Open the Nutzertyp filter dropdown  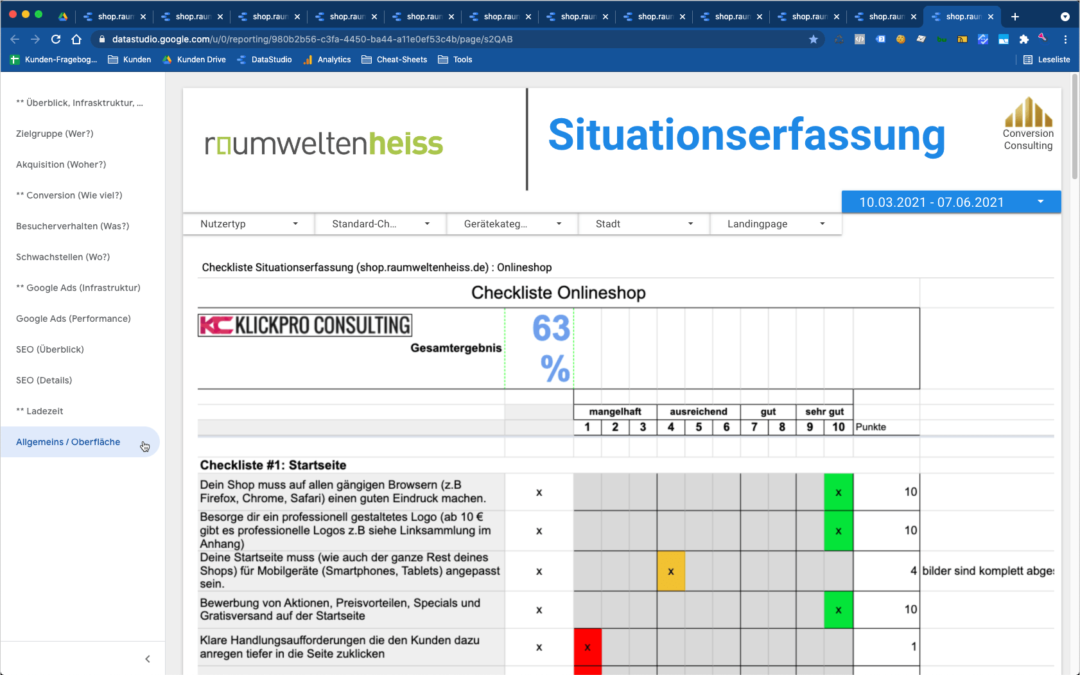(248, 224)
